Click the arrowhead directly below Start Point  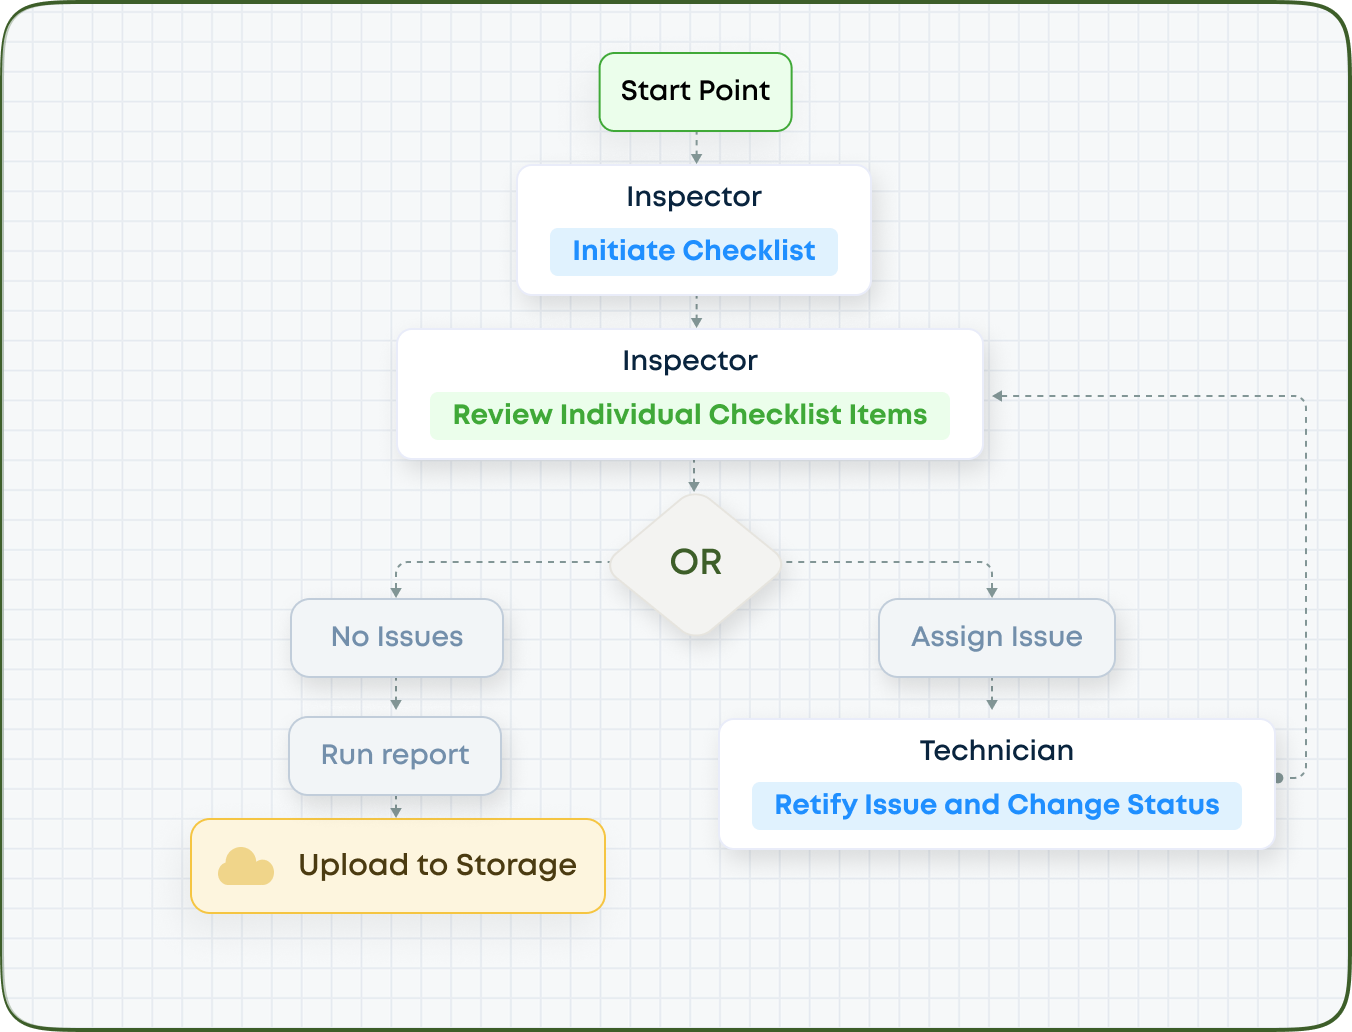point(696,158)
